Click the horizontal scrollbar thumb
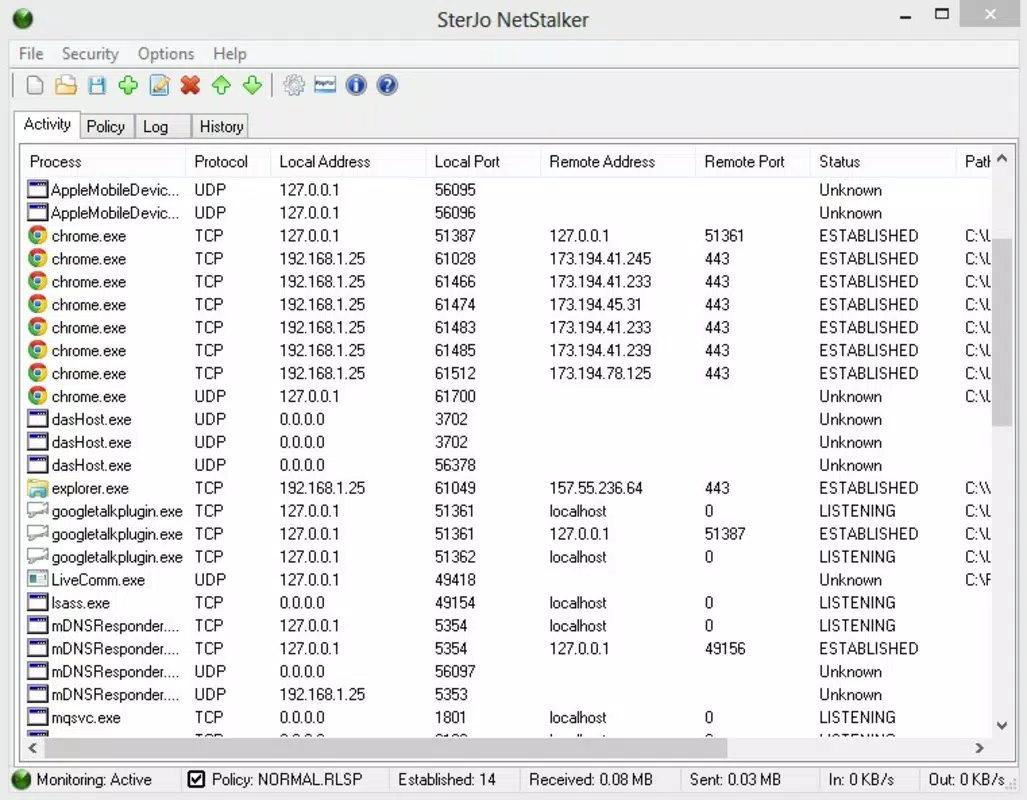 point(385,748)
